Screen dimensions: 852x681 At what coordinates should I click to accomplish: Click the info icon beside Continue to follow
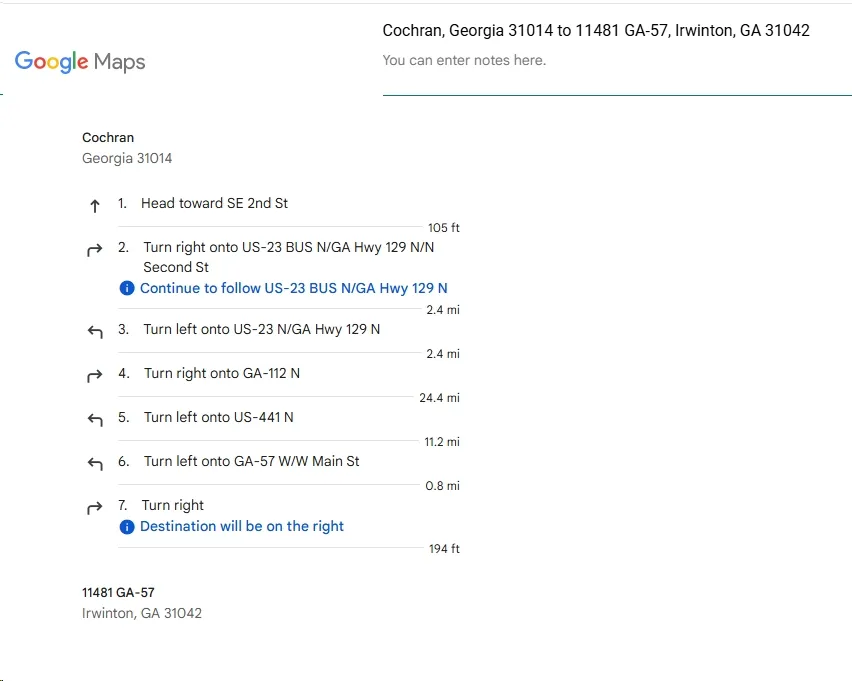[x=127, y=288]
